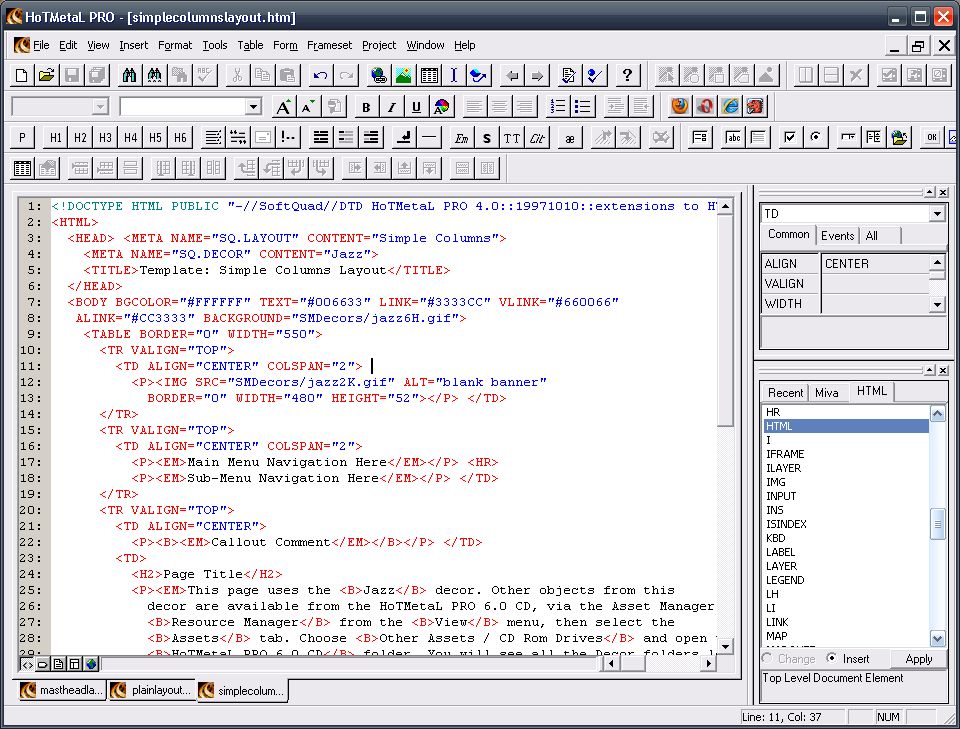This screenshot has height=729, width=960.
Task: Open the font color palette icon
Action: click(441, 107)
